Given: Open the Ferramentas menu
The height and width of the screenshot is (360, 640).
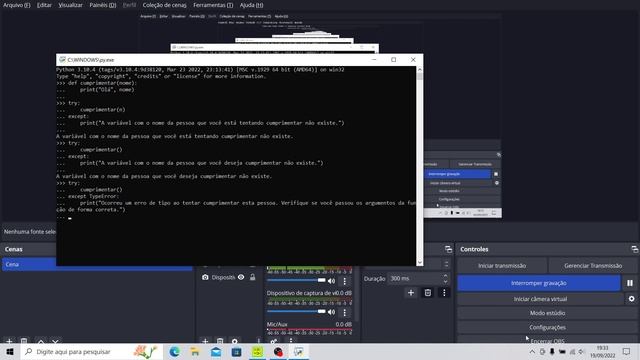Looking at the screenshot, I should pyautogui.click(x=213, y=5).
